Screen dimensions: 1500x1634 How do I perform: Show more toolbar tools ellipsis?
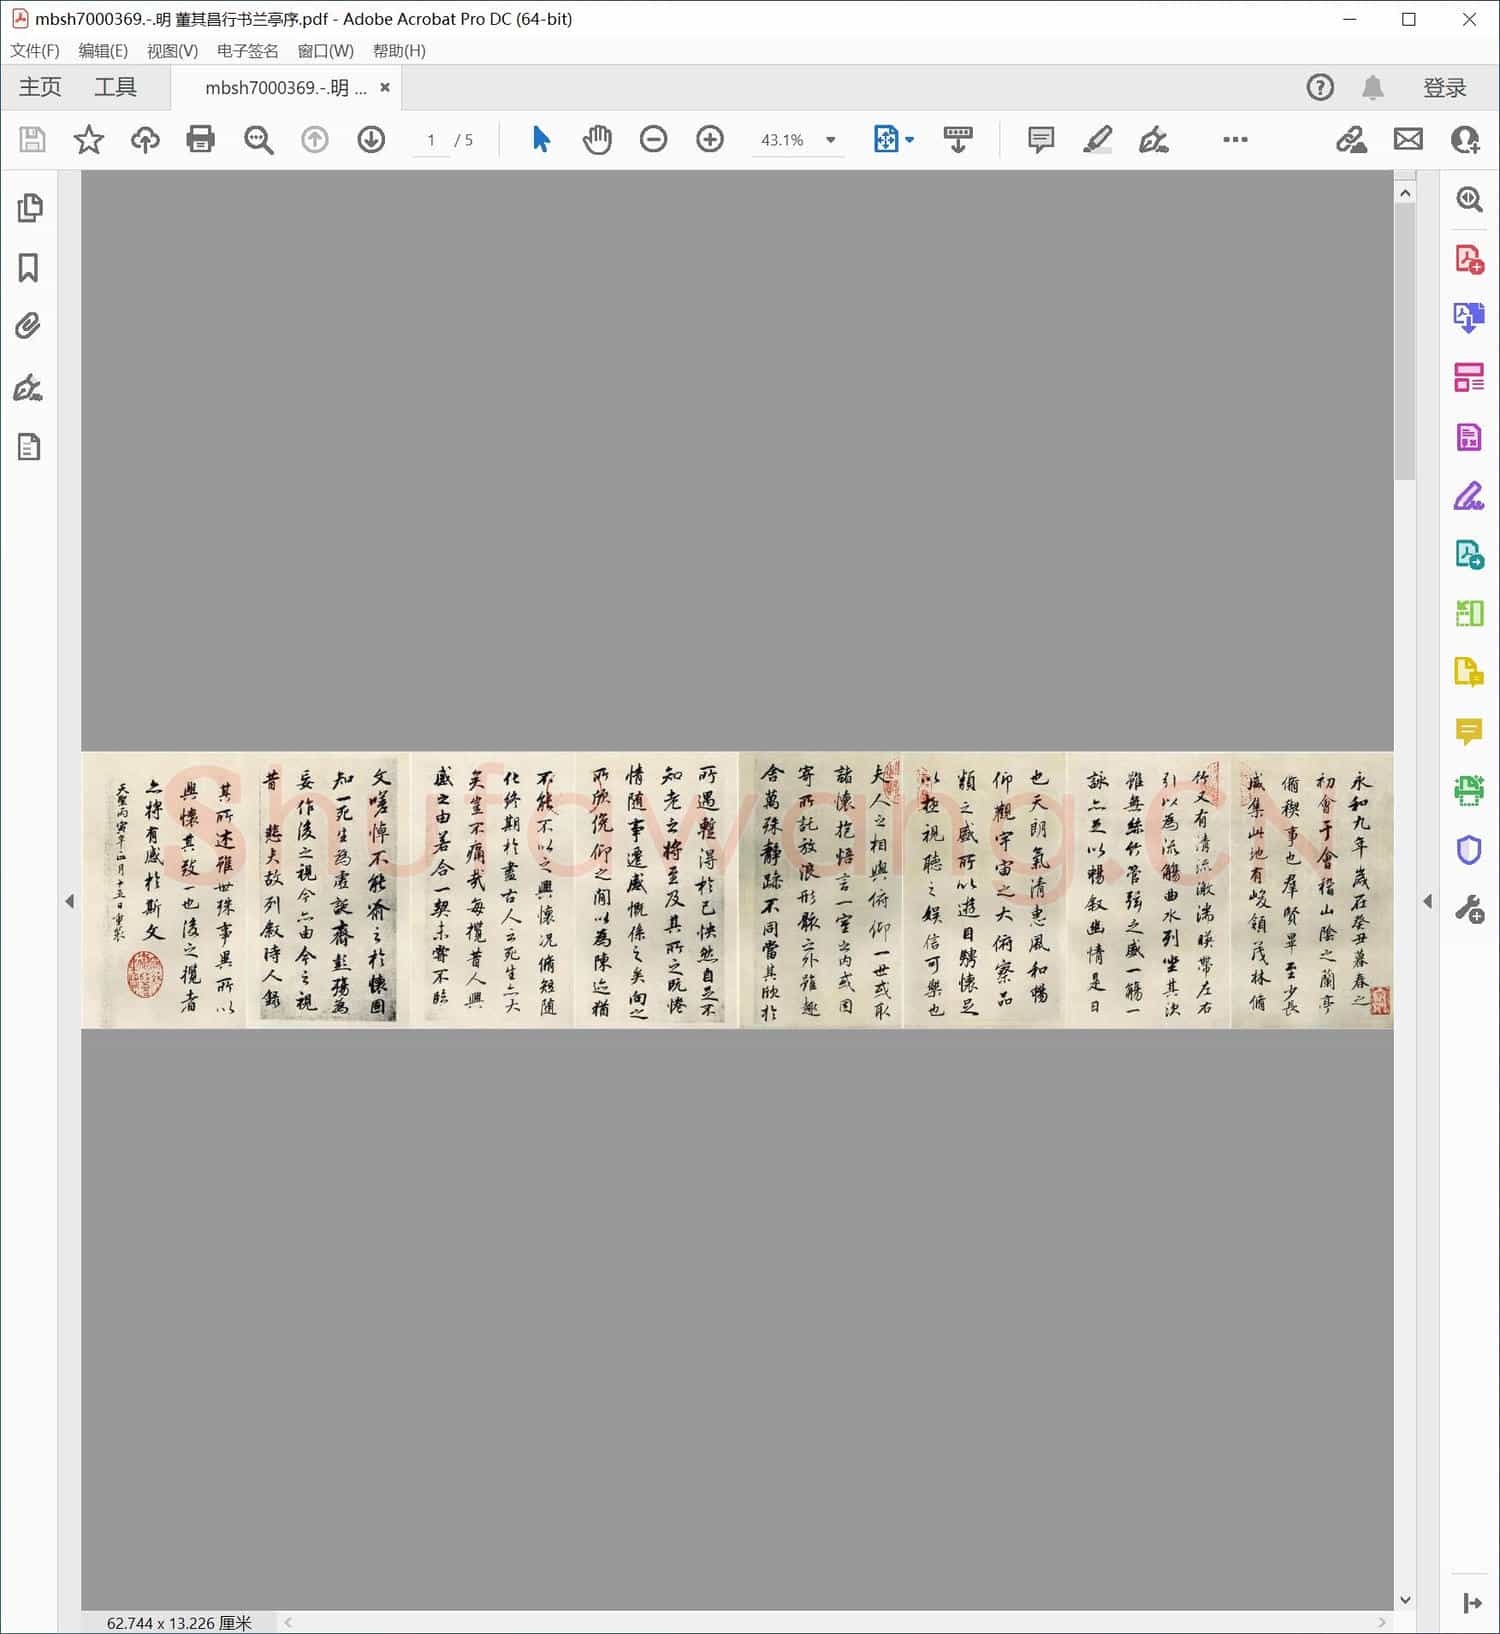pyautogui.click(x=1235, y=139)
